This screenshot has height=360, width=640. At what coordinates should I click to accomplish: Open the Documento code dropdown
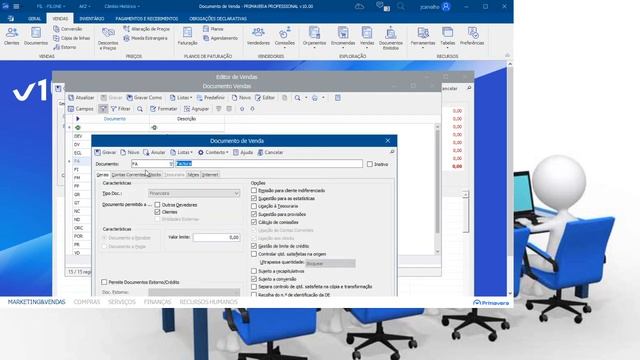(171, 164)
